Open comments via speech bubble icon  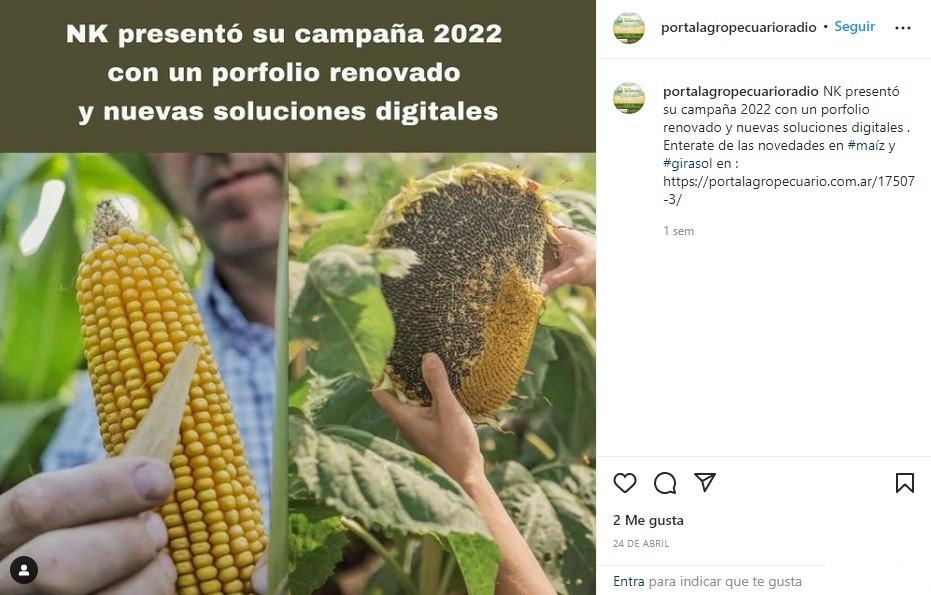tap(665, 483)
